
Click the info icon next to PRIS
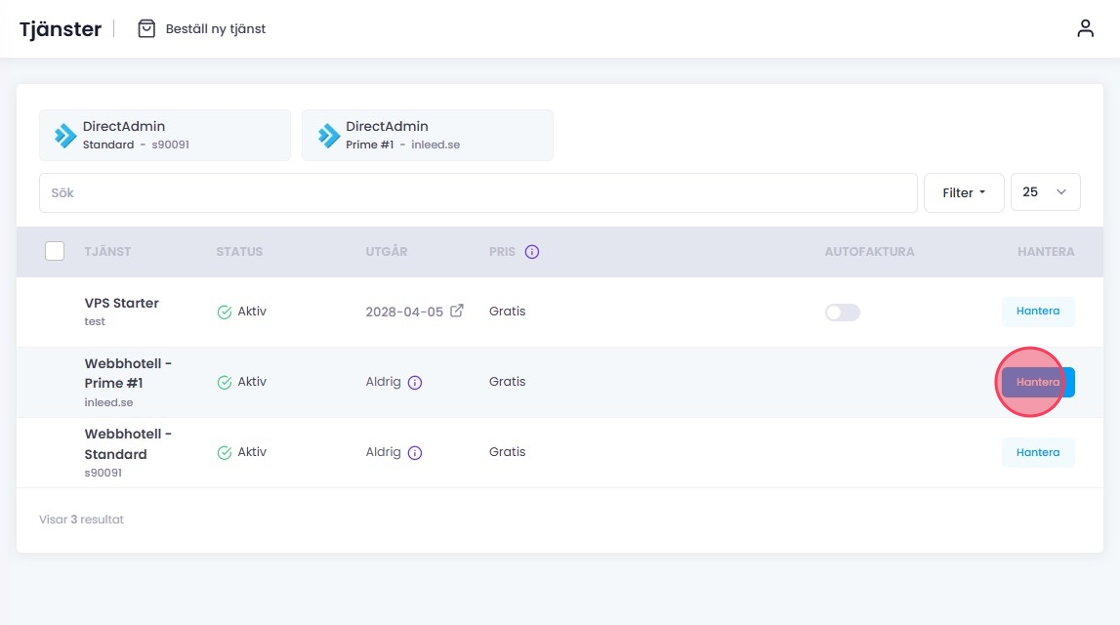532,252
